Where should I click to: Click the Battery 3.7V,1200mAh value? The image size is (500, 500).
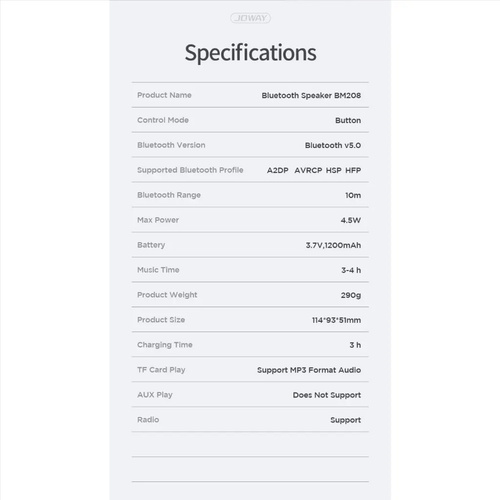(x=333, y=245)
